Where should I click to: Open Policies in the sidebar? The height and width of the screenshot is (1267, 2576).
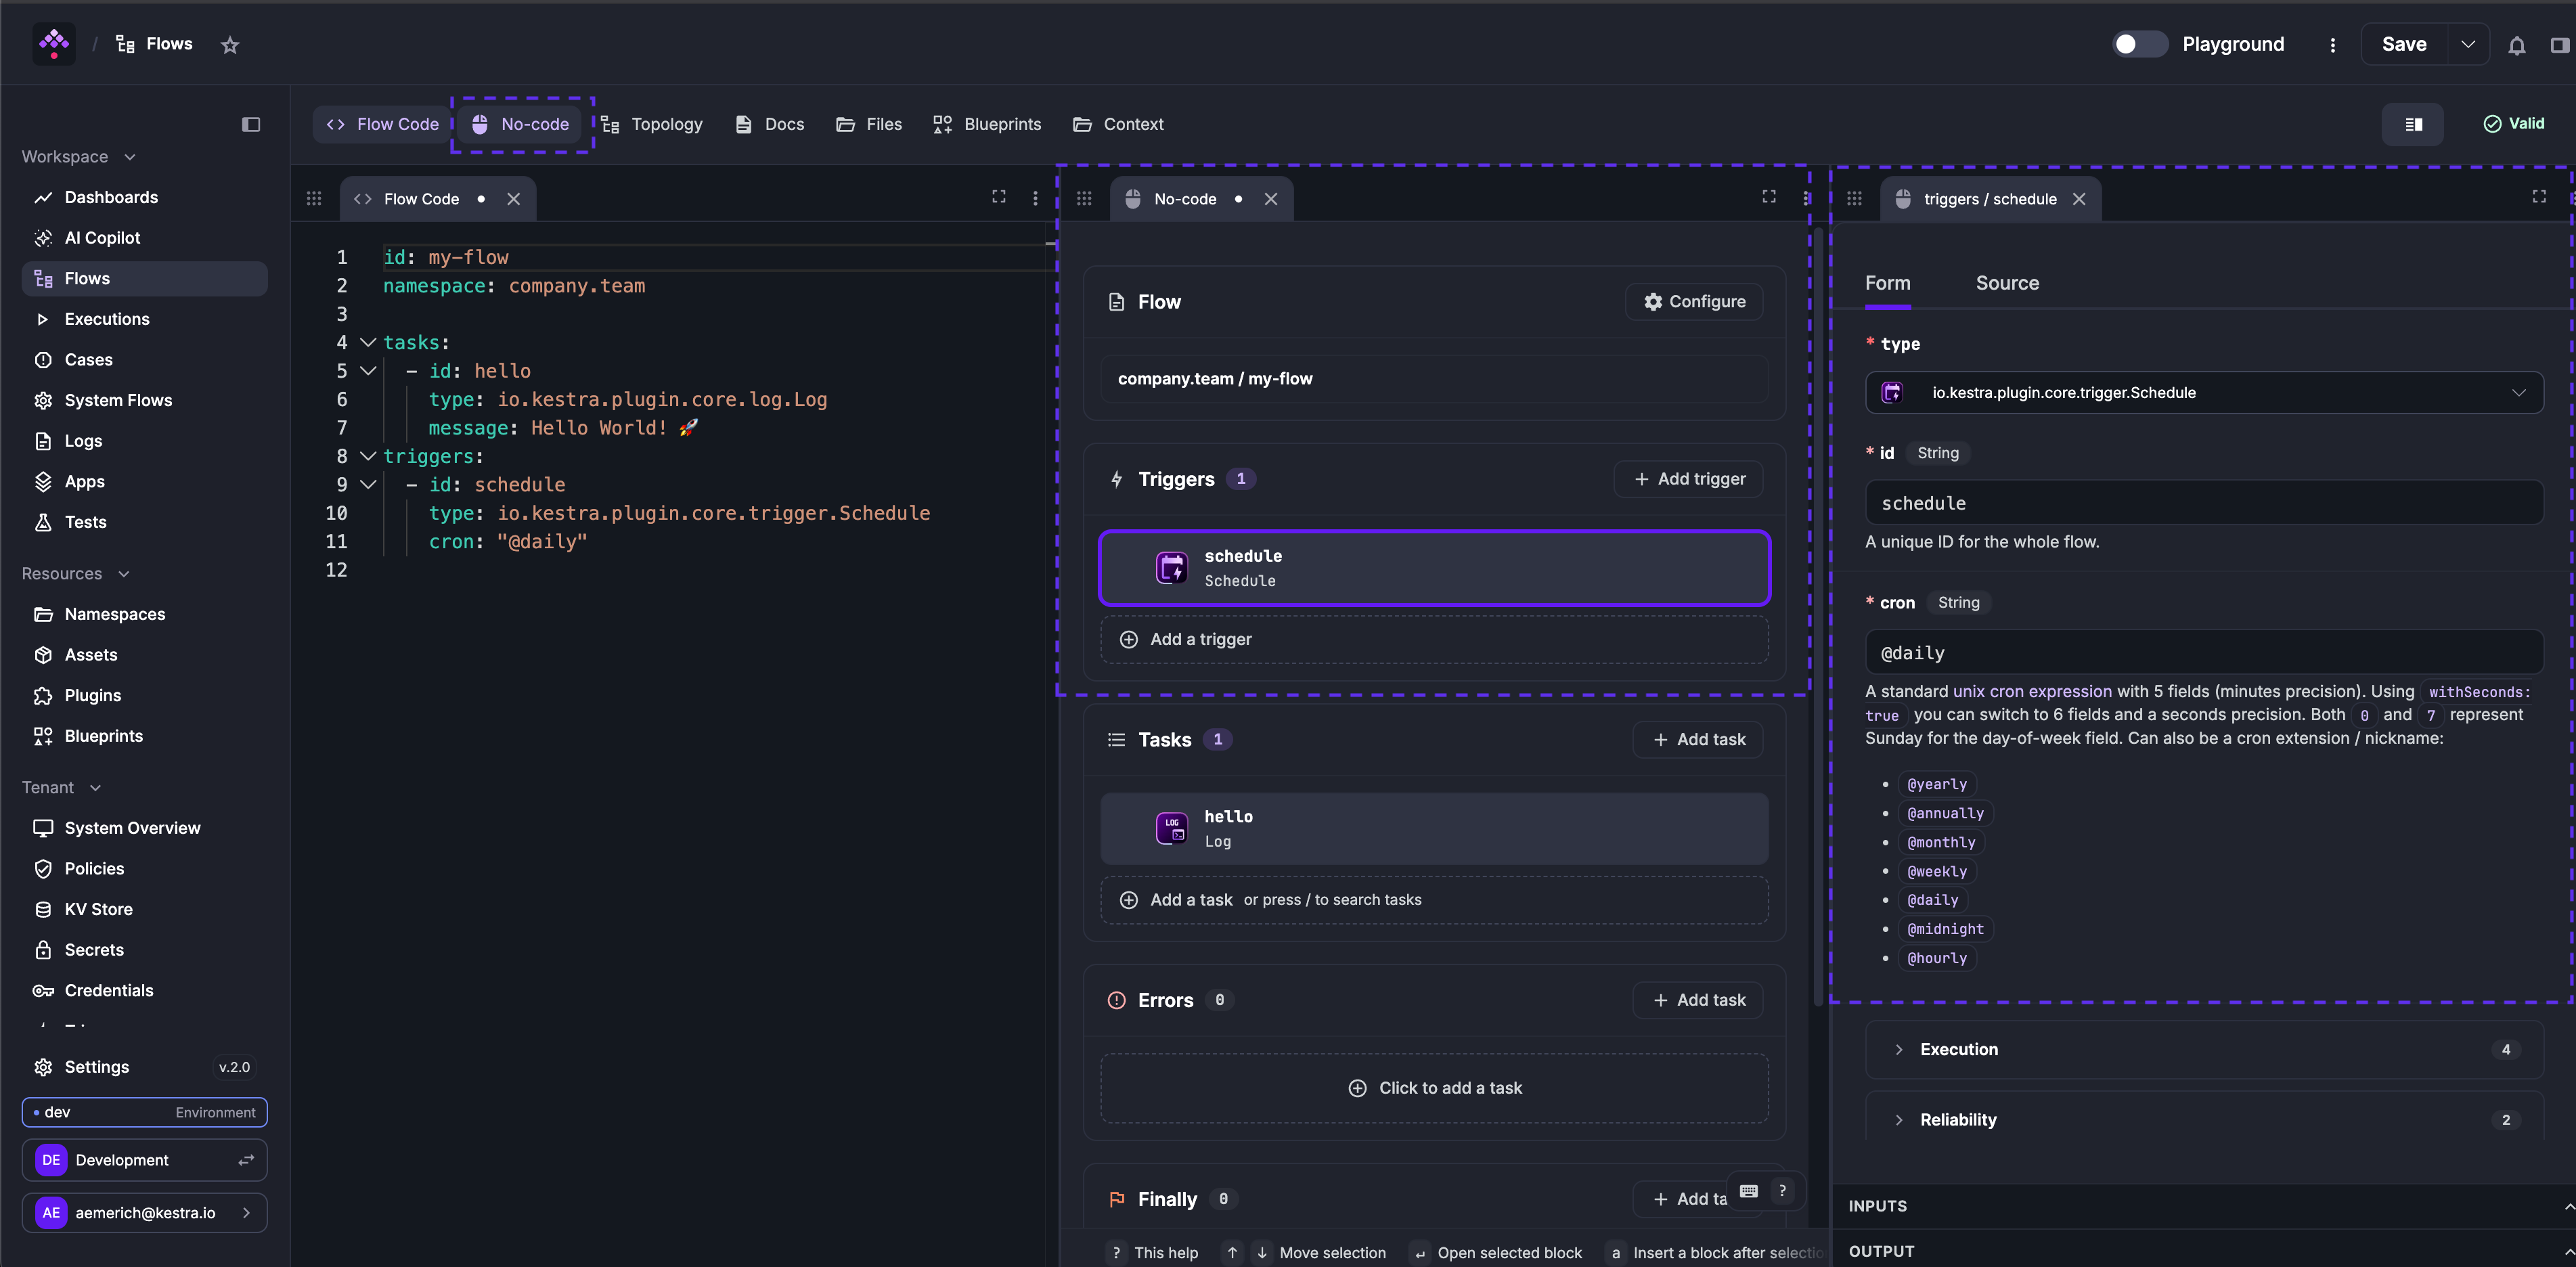(x=144, y=868)
